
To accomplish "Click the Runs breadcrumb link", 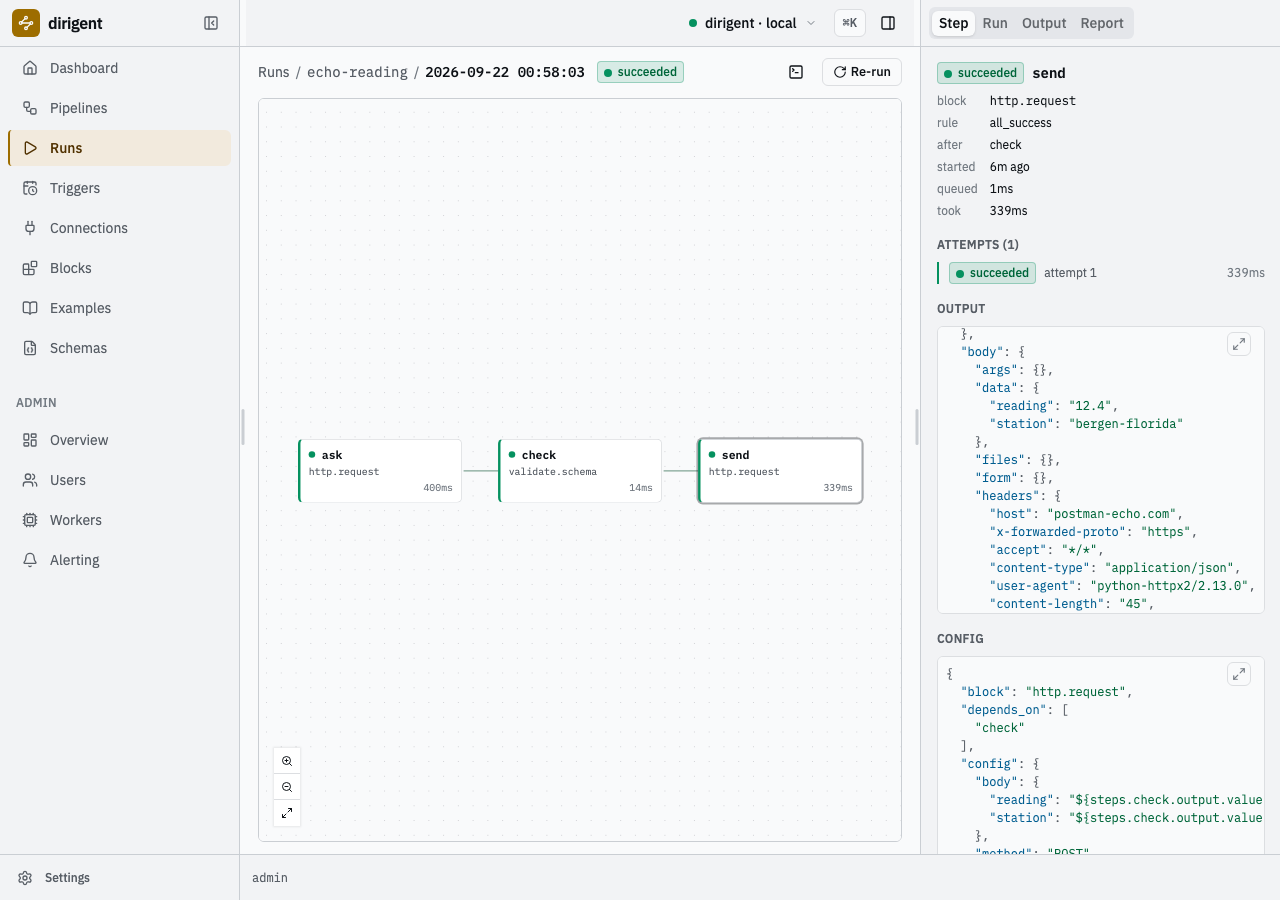I will [274, 72].
